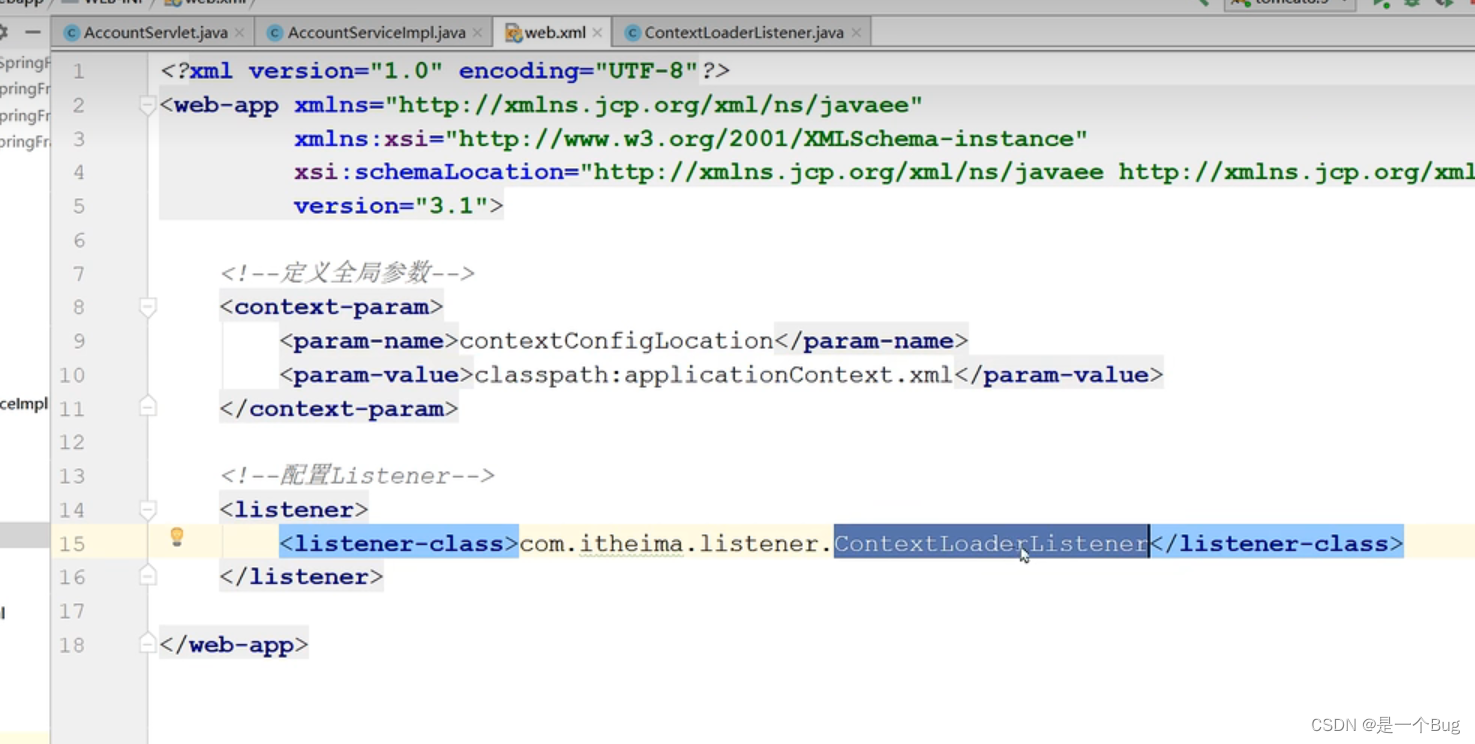
Task: Collapse the listener fold marker on line 14
Action: 147,509
